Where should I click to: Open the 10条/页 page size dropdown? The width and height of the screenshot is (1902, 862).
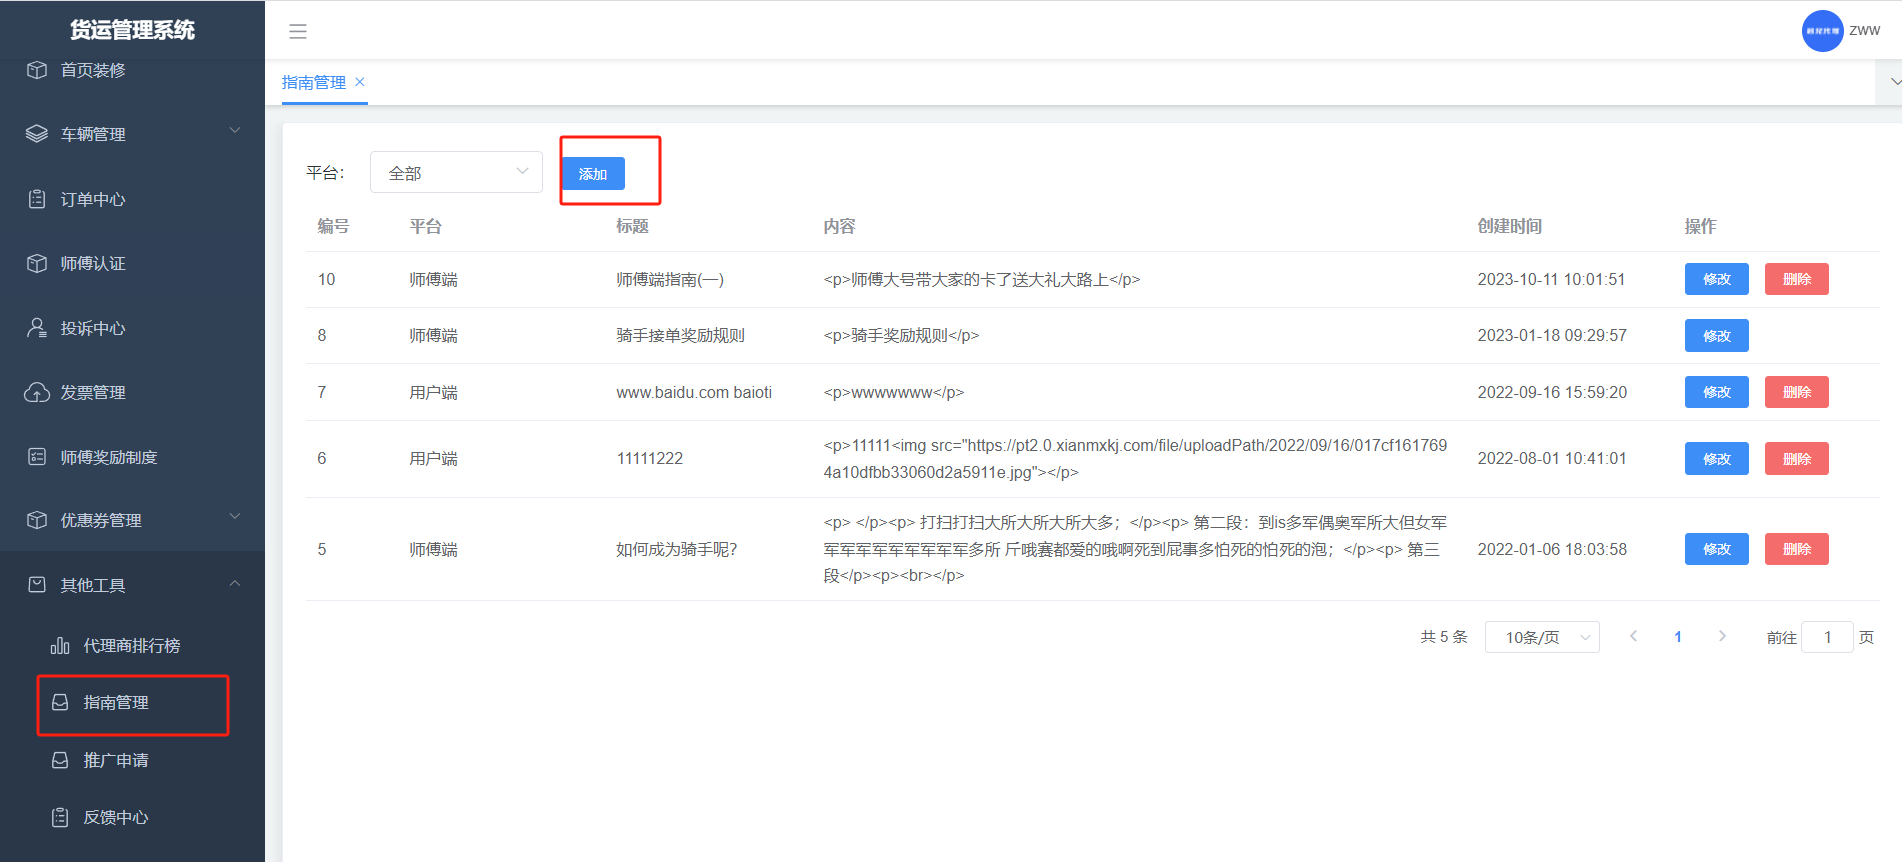point(1541,637)
